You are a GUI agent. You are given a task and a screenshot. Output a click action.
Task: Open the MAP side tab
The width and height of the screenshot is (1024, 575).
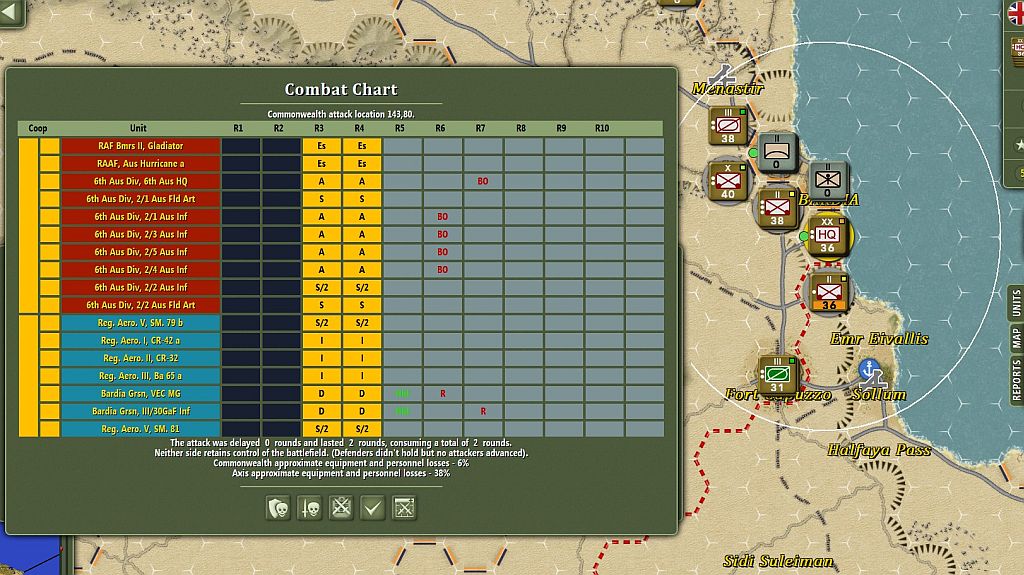coord(1016,338)
